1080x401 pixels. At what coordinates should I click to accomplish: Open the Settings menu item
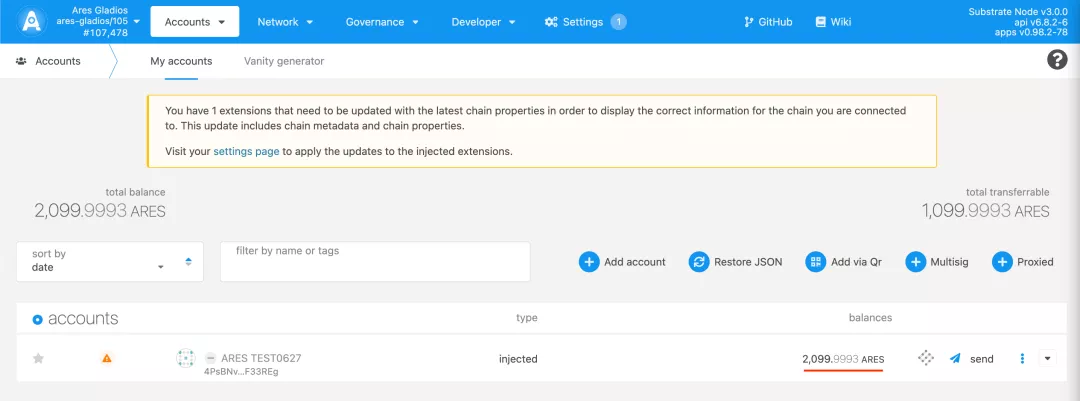(x=583, y=22)
